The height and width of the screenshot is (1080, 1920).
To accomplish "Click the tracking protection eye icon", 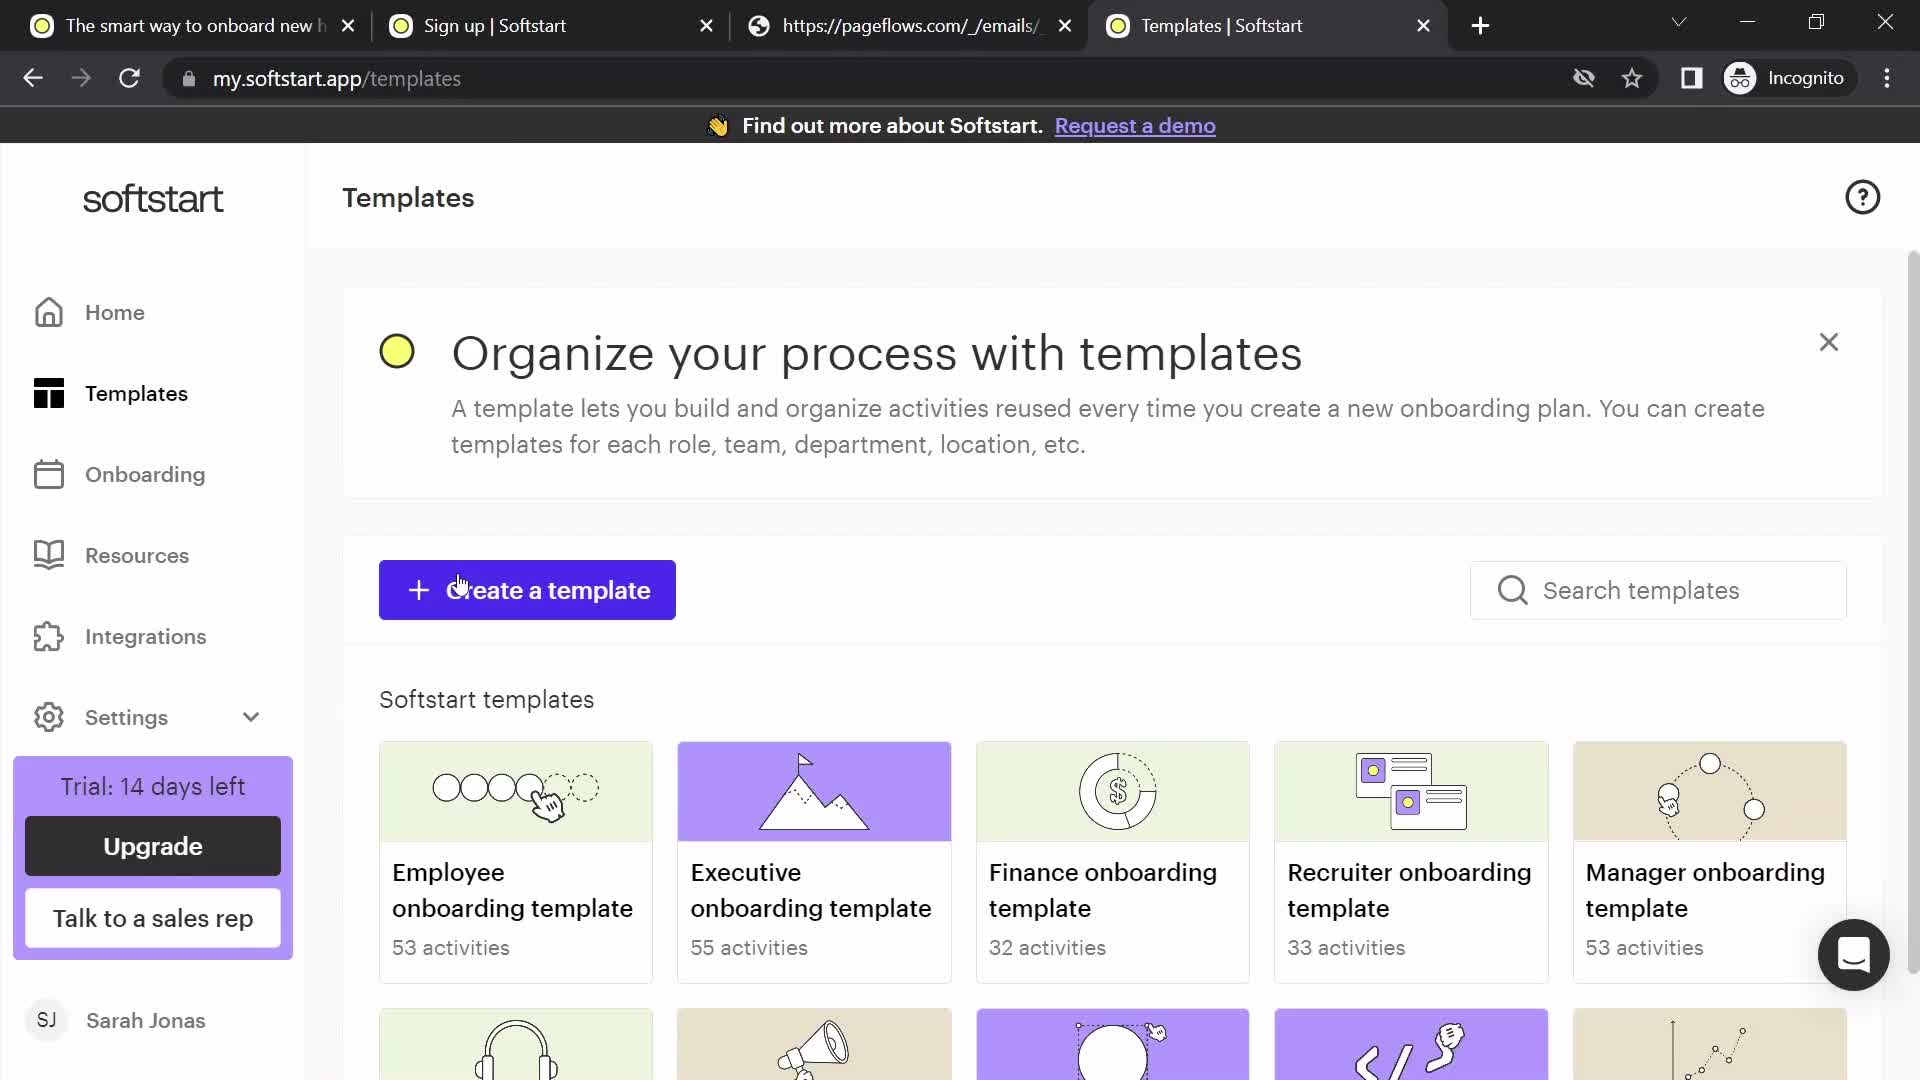I will click(1583, 78).
